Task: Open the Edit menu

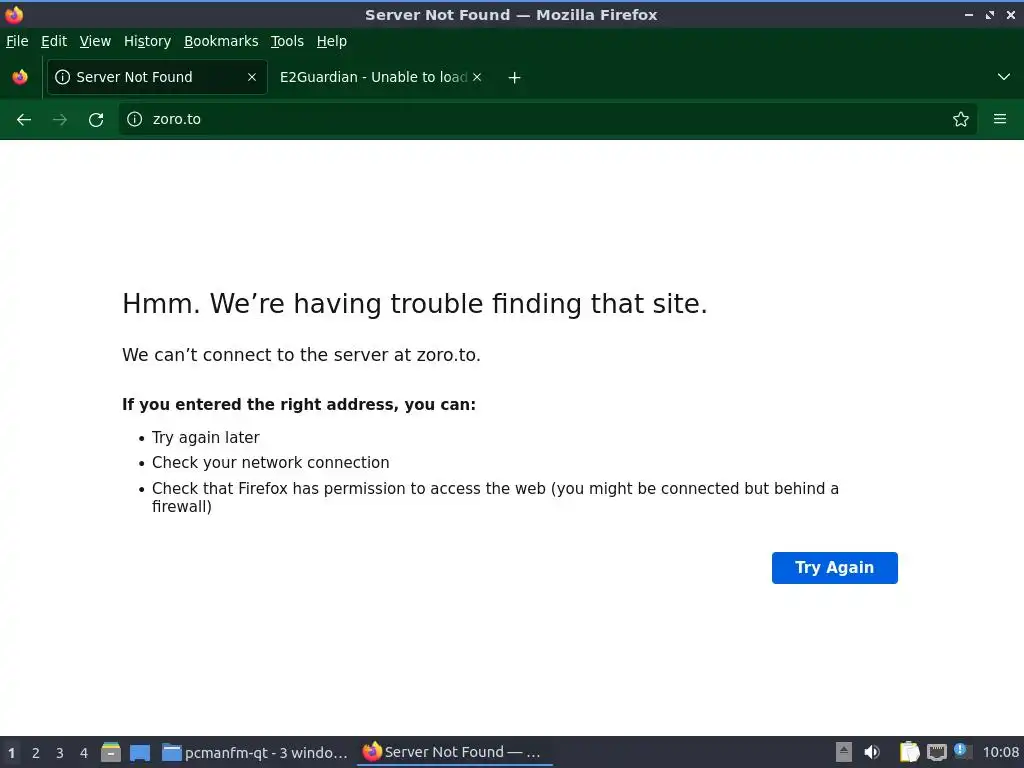Action: pos(54,41)
